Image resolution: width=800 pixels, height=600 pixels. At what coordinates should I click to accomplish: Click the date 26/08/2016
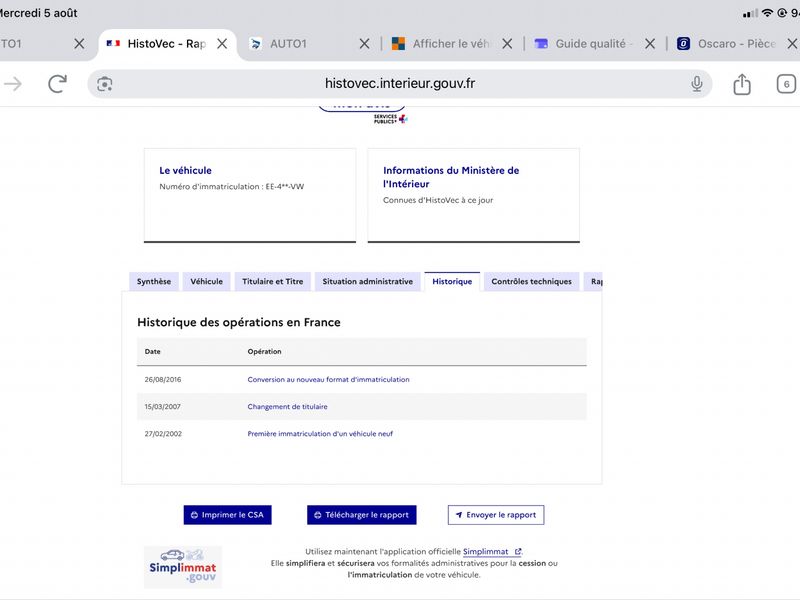163,380
